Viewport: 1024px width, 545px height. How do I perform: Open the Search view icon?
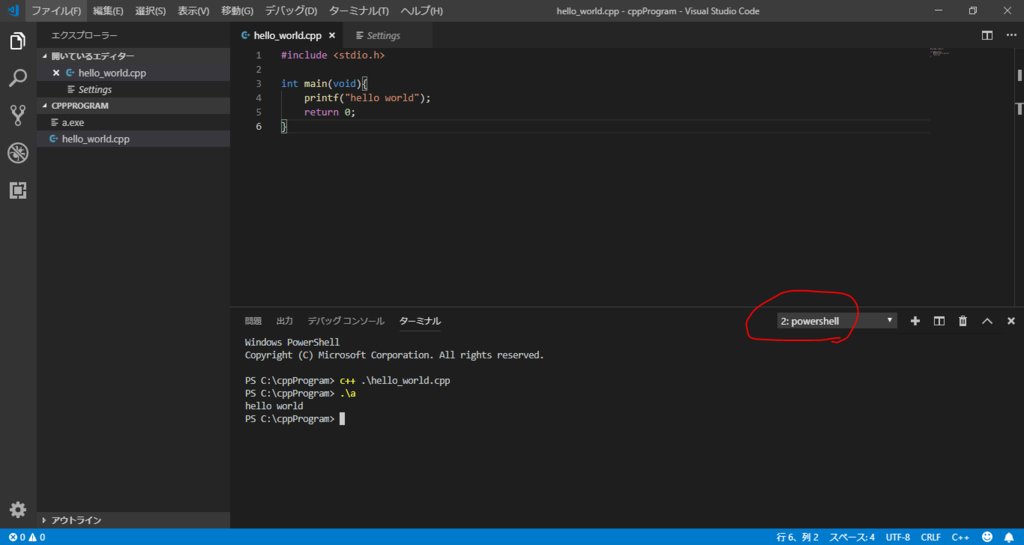pos(18,78)
